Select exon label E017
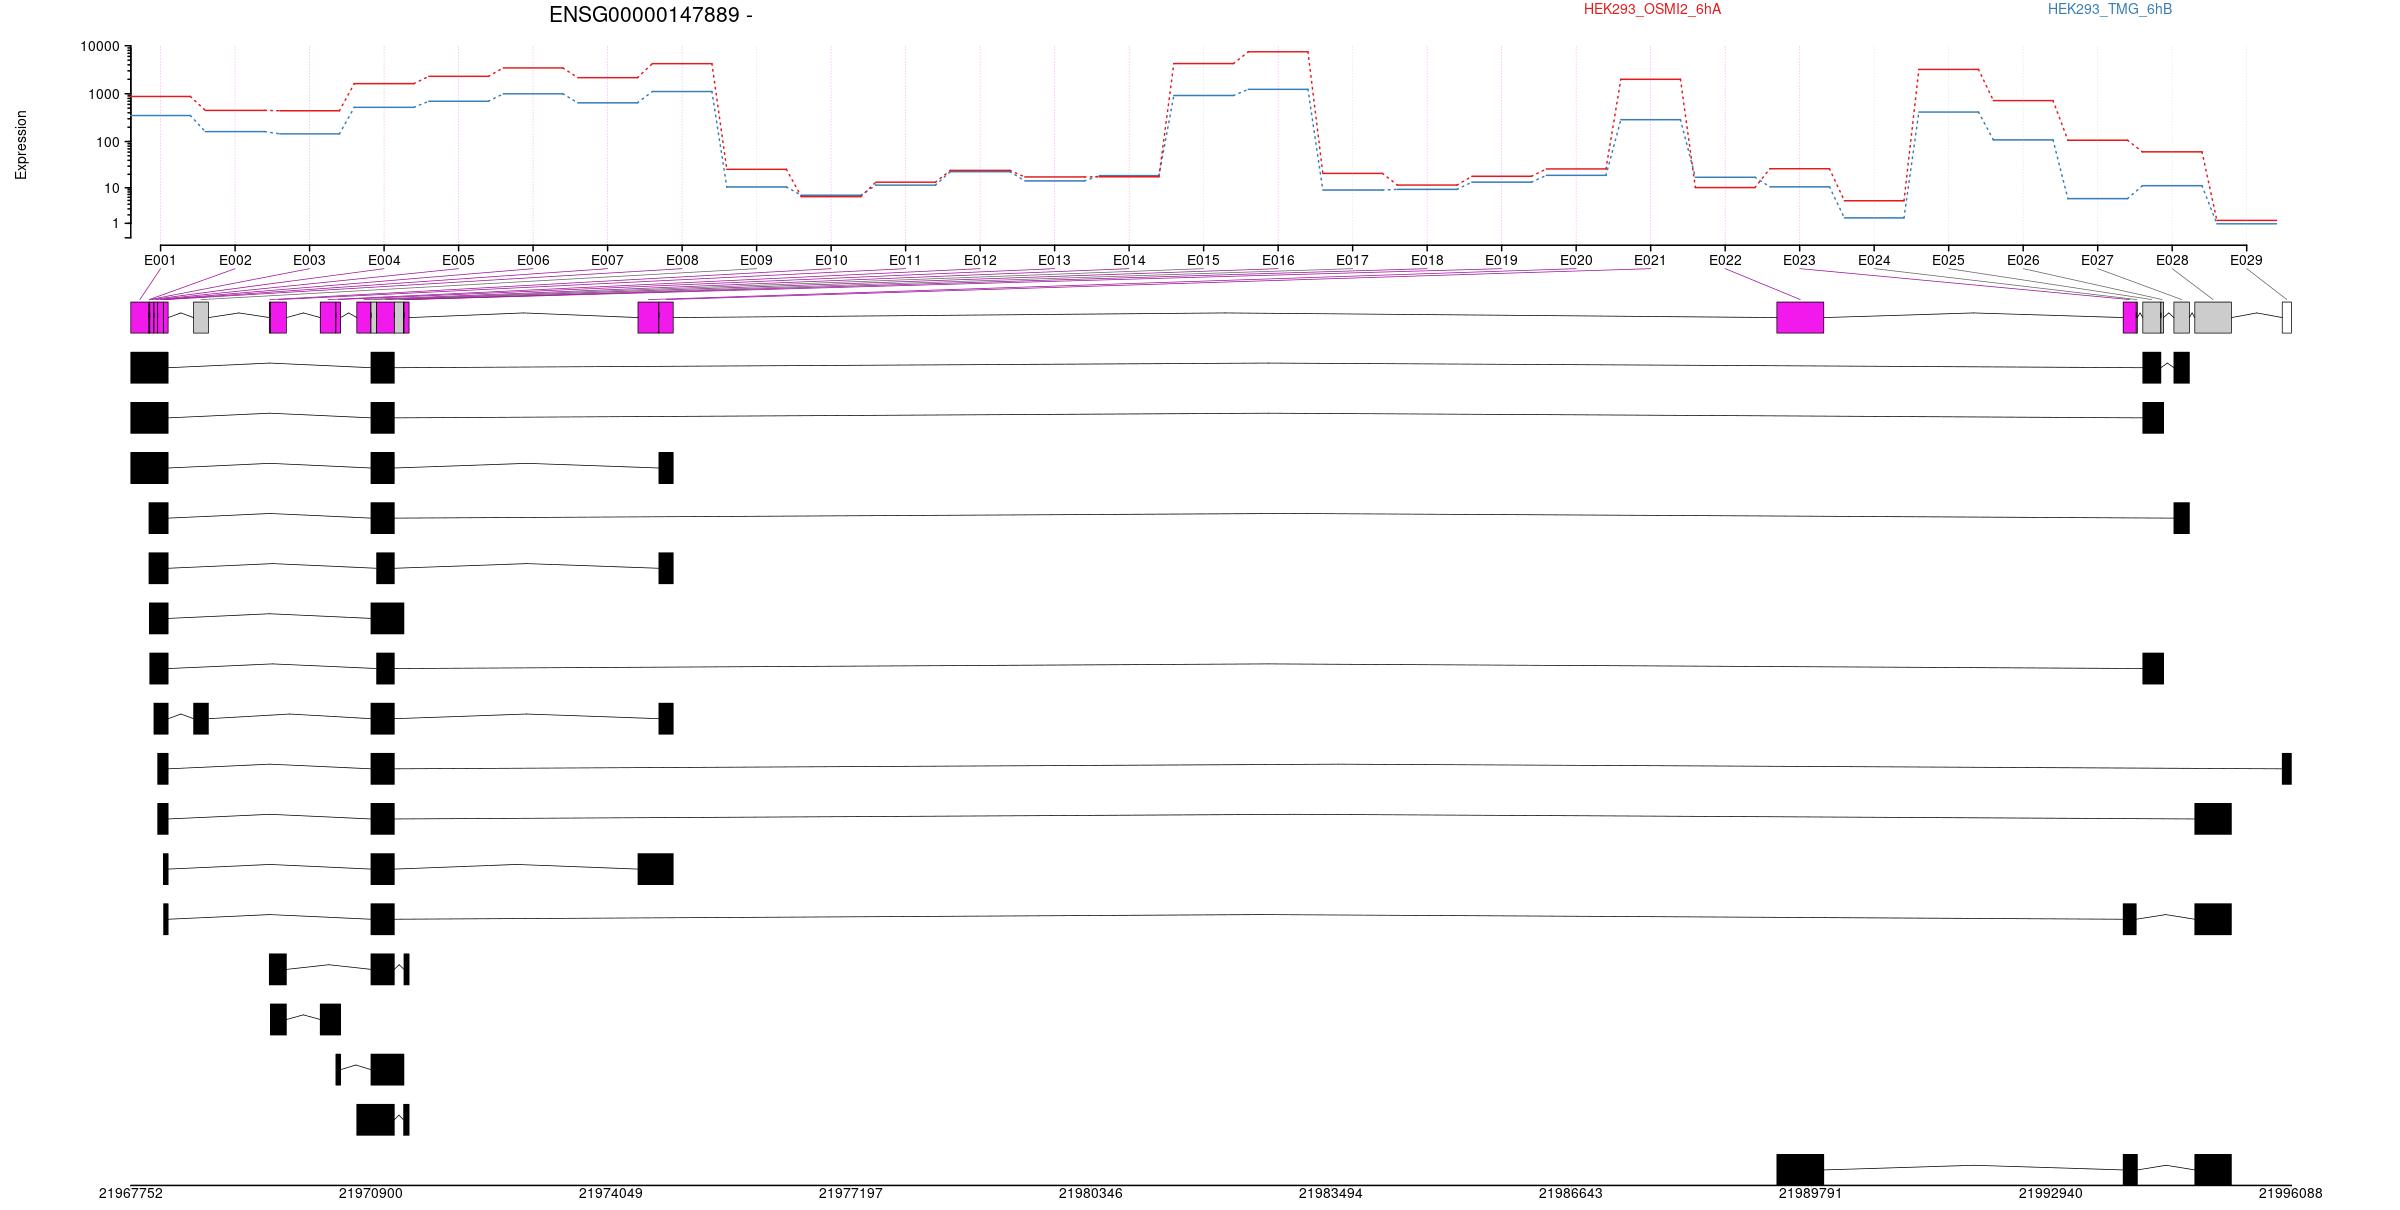 click(x=1352, y=260)
